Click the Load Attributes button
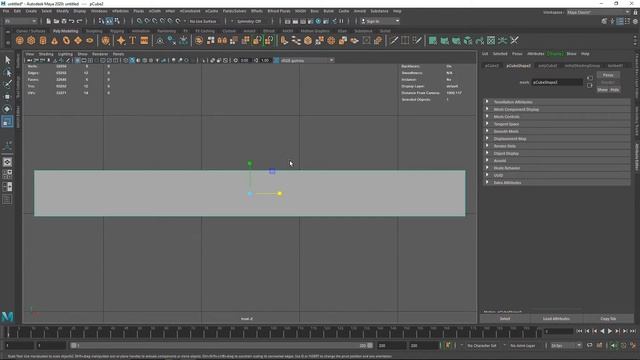The image size is (640, 360). [556, 319]
